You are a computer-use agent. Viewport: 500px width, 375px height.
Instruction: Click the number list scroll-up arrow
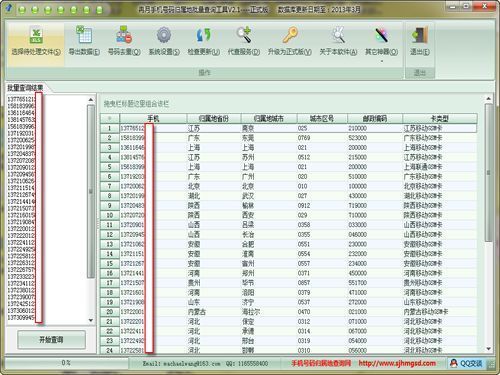(91, 100)
